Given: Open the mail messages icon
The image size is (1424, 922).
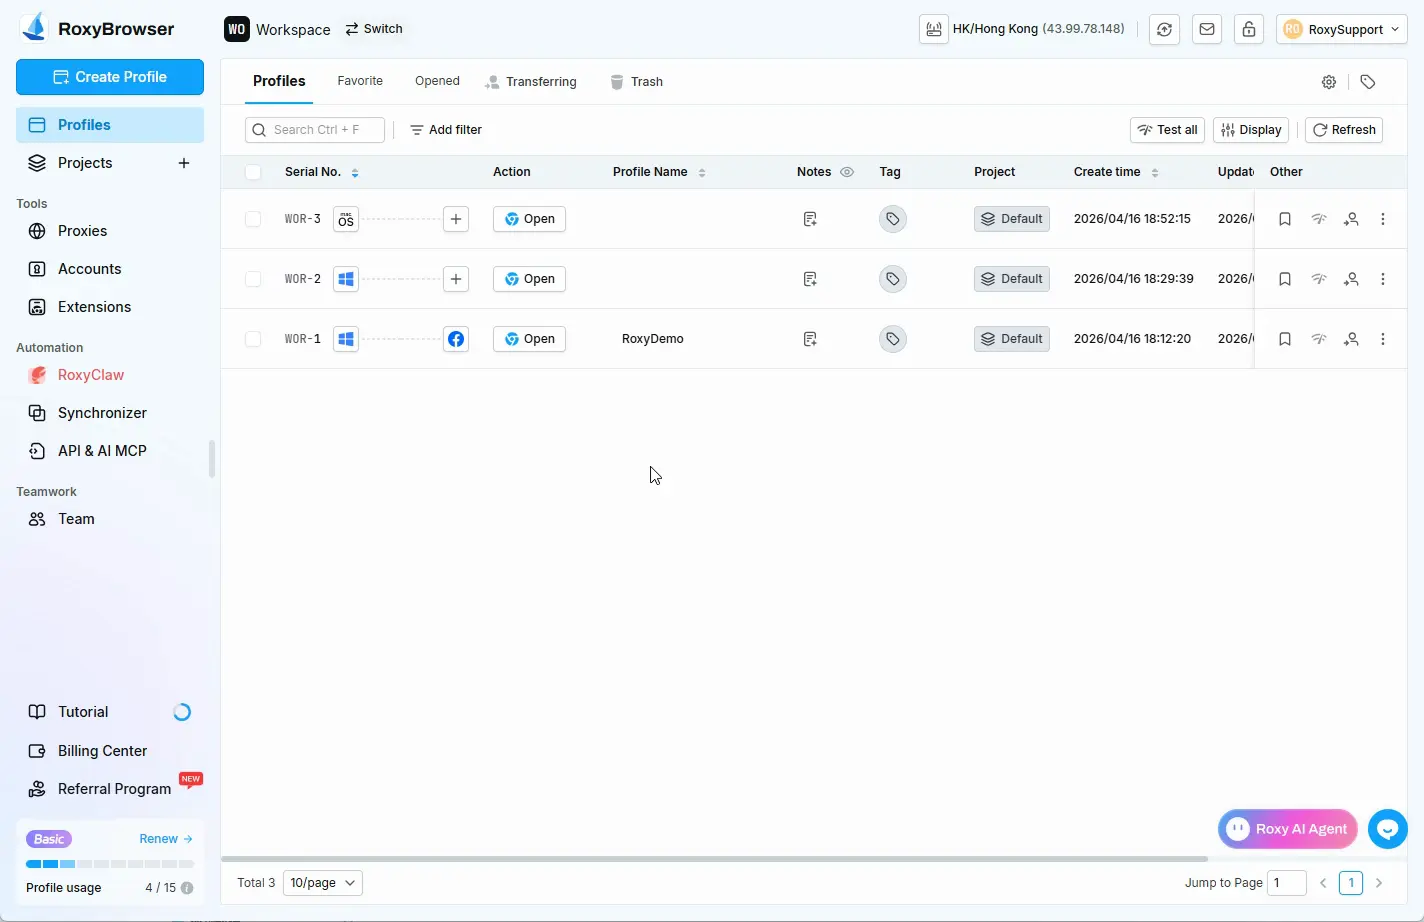Looking at the screenshot, I should [1207, 29].
